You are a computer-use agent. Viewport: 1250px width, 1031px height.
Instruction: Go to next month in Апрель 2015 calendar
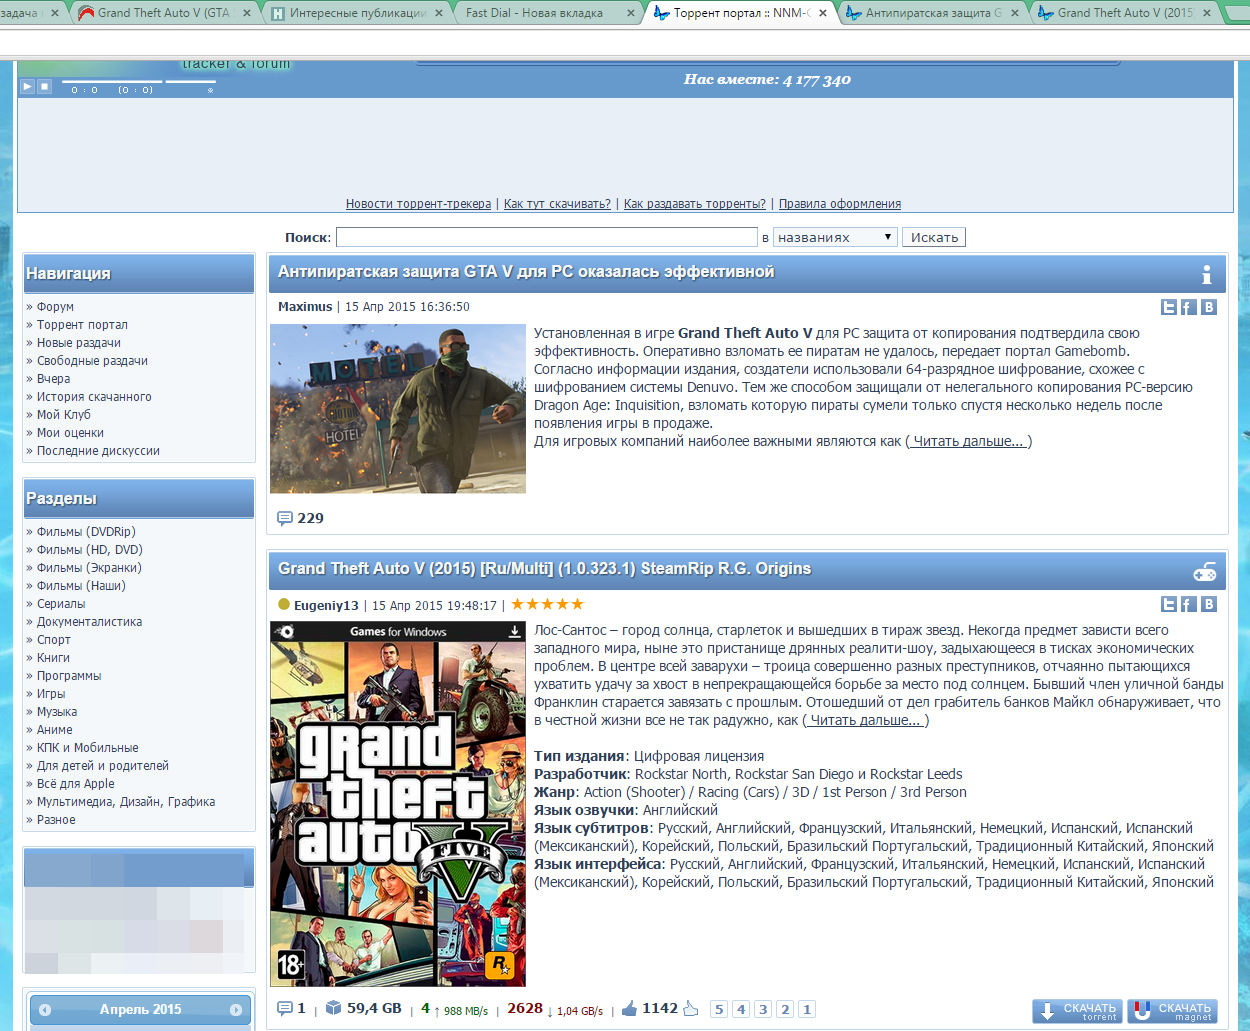click(235, 1010)
